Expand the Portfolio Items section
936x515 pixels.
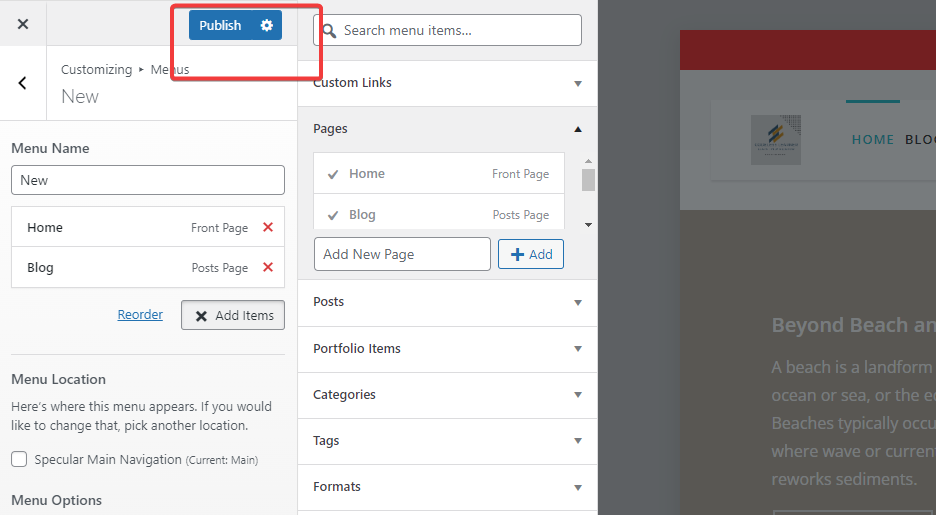point(447,349)
